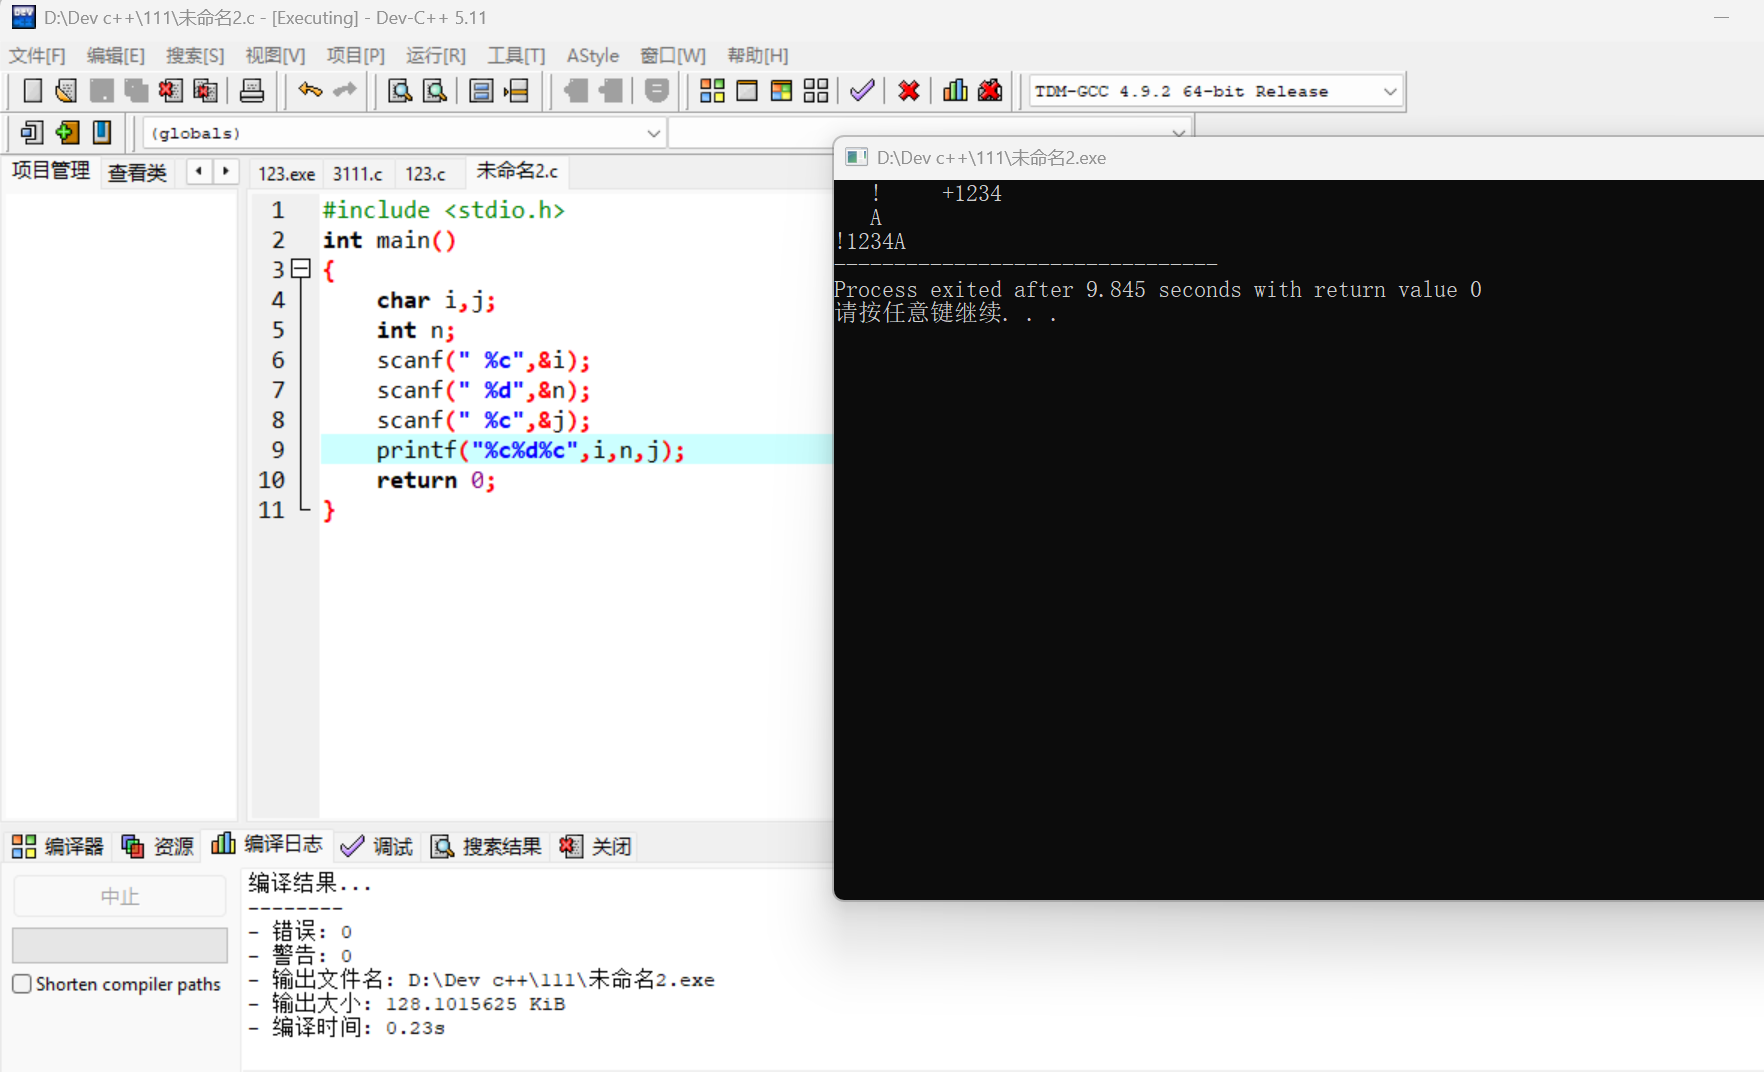Rebuild all with the toolbar icon
1764x1072 pixels.
click(x=816, y=91)
